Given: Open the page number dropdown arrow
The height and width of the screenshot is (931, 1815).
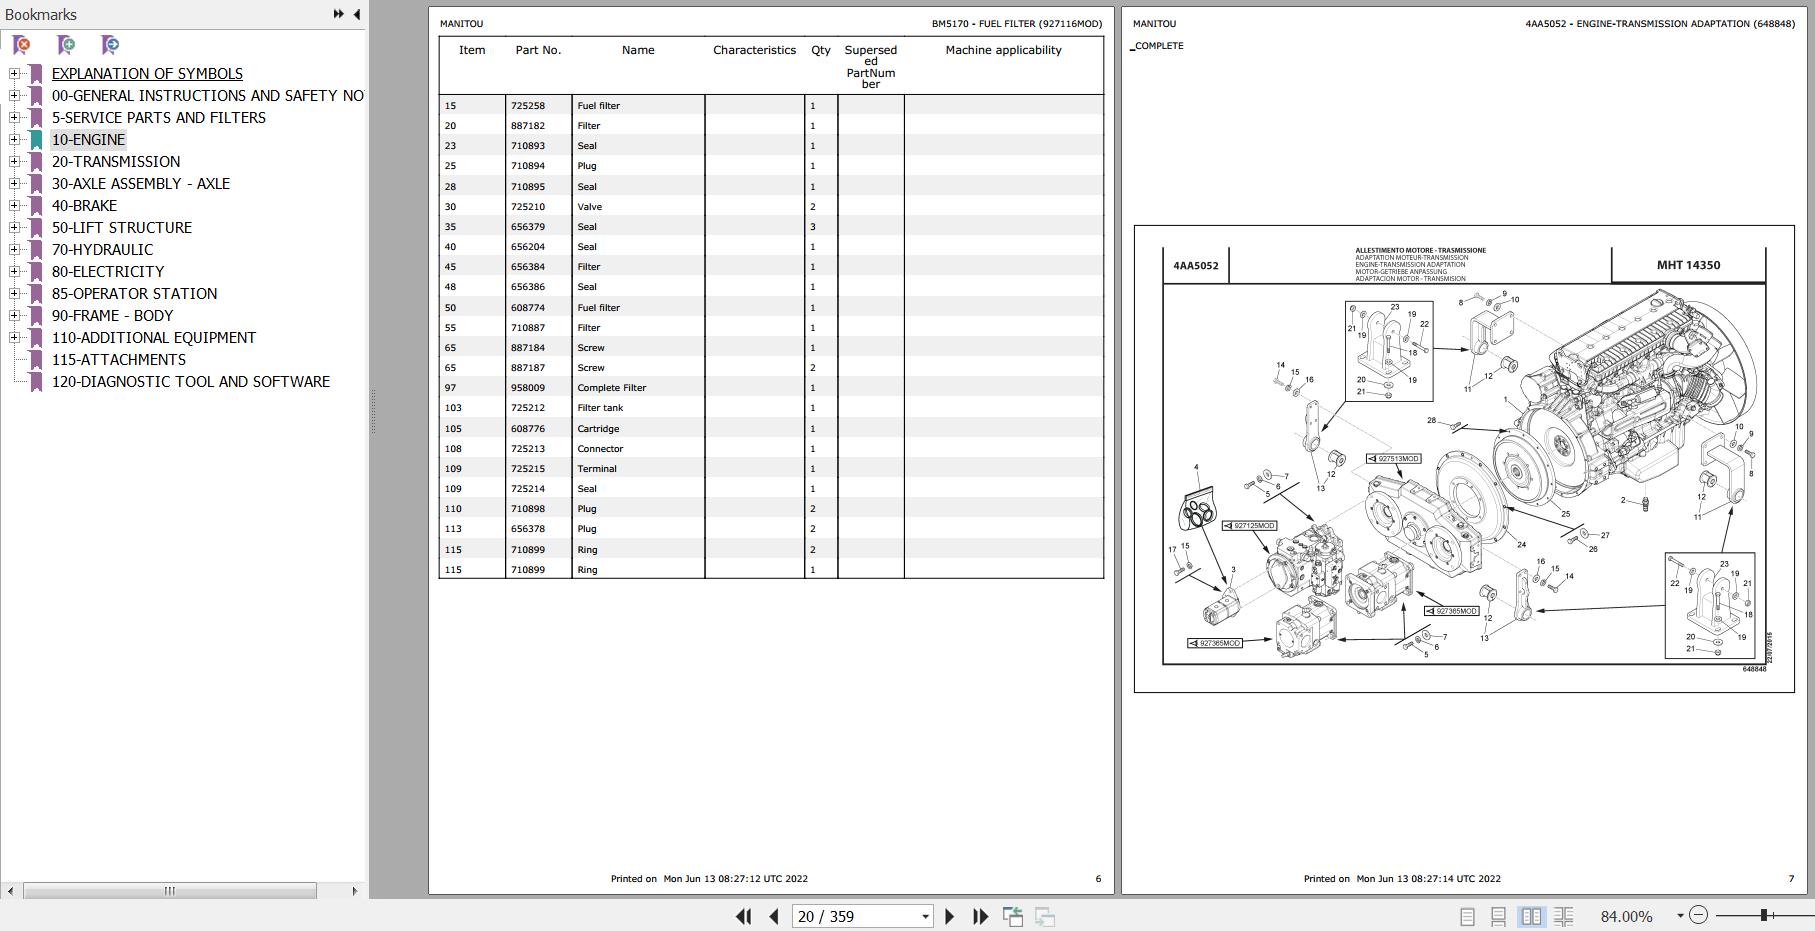Looking at the screenshot, I should [x=925, y=916].
